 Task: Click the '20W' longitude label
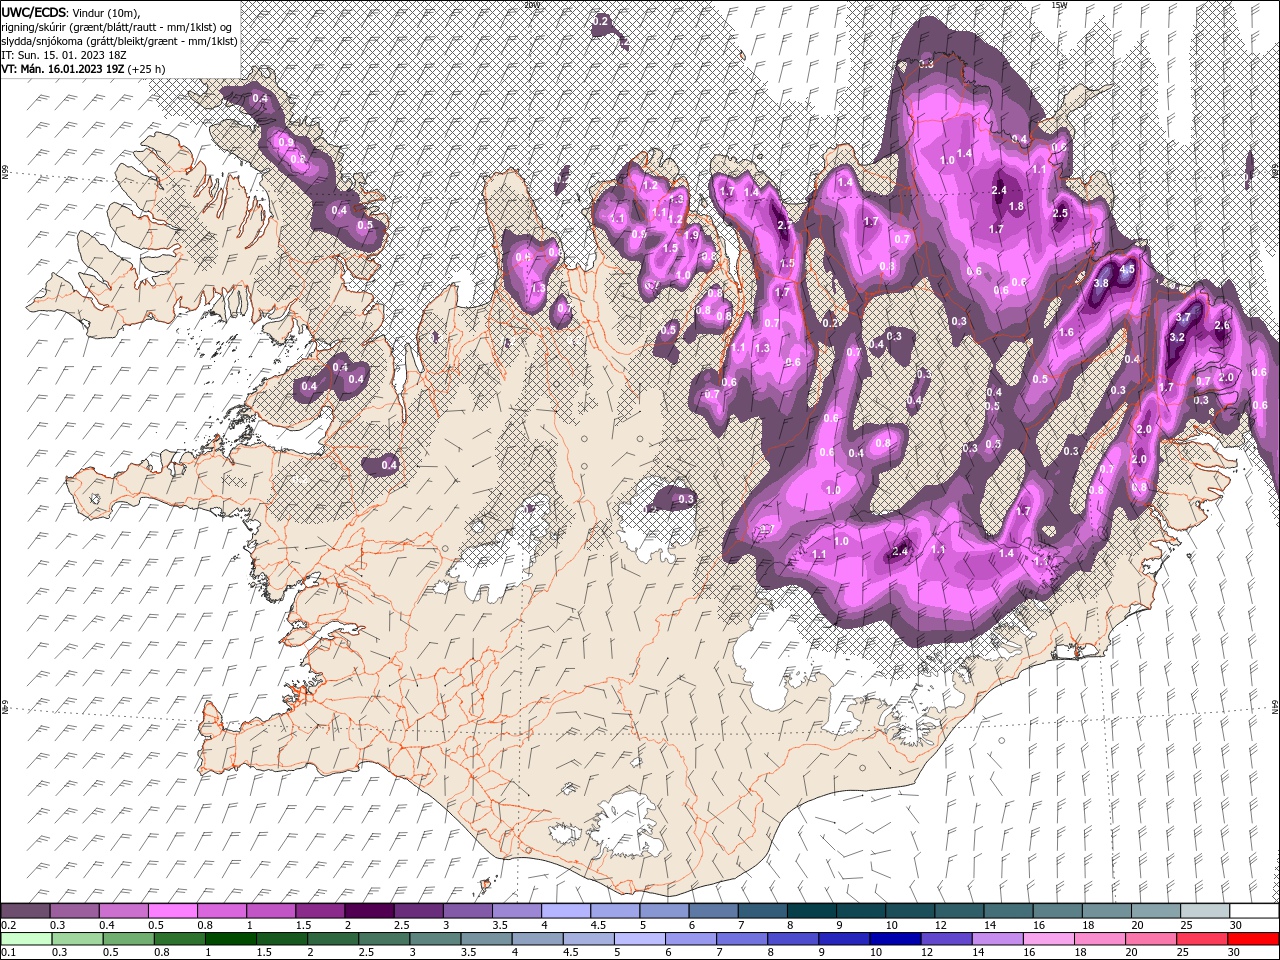coord(531,5)
